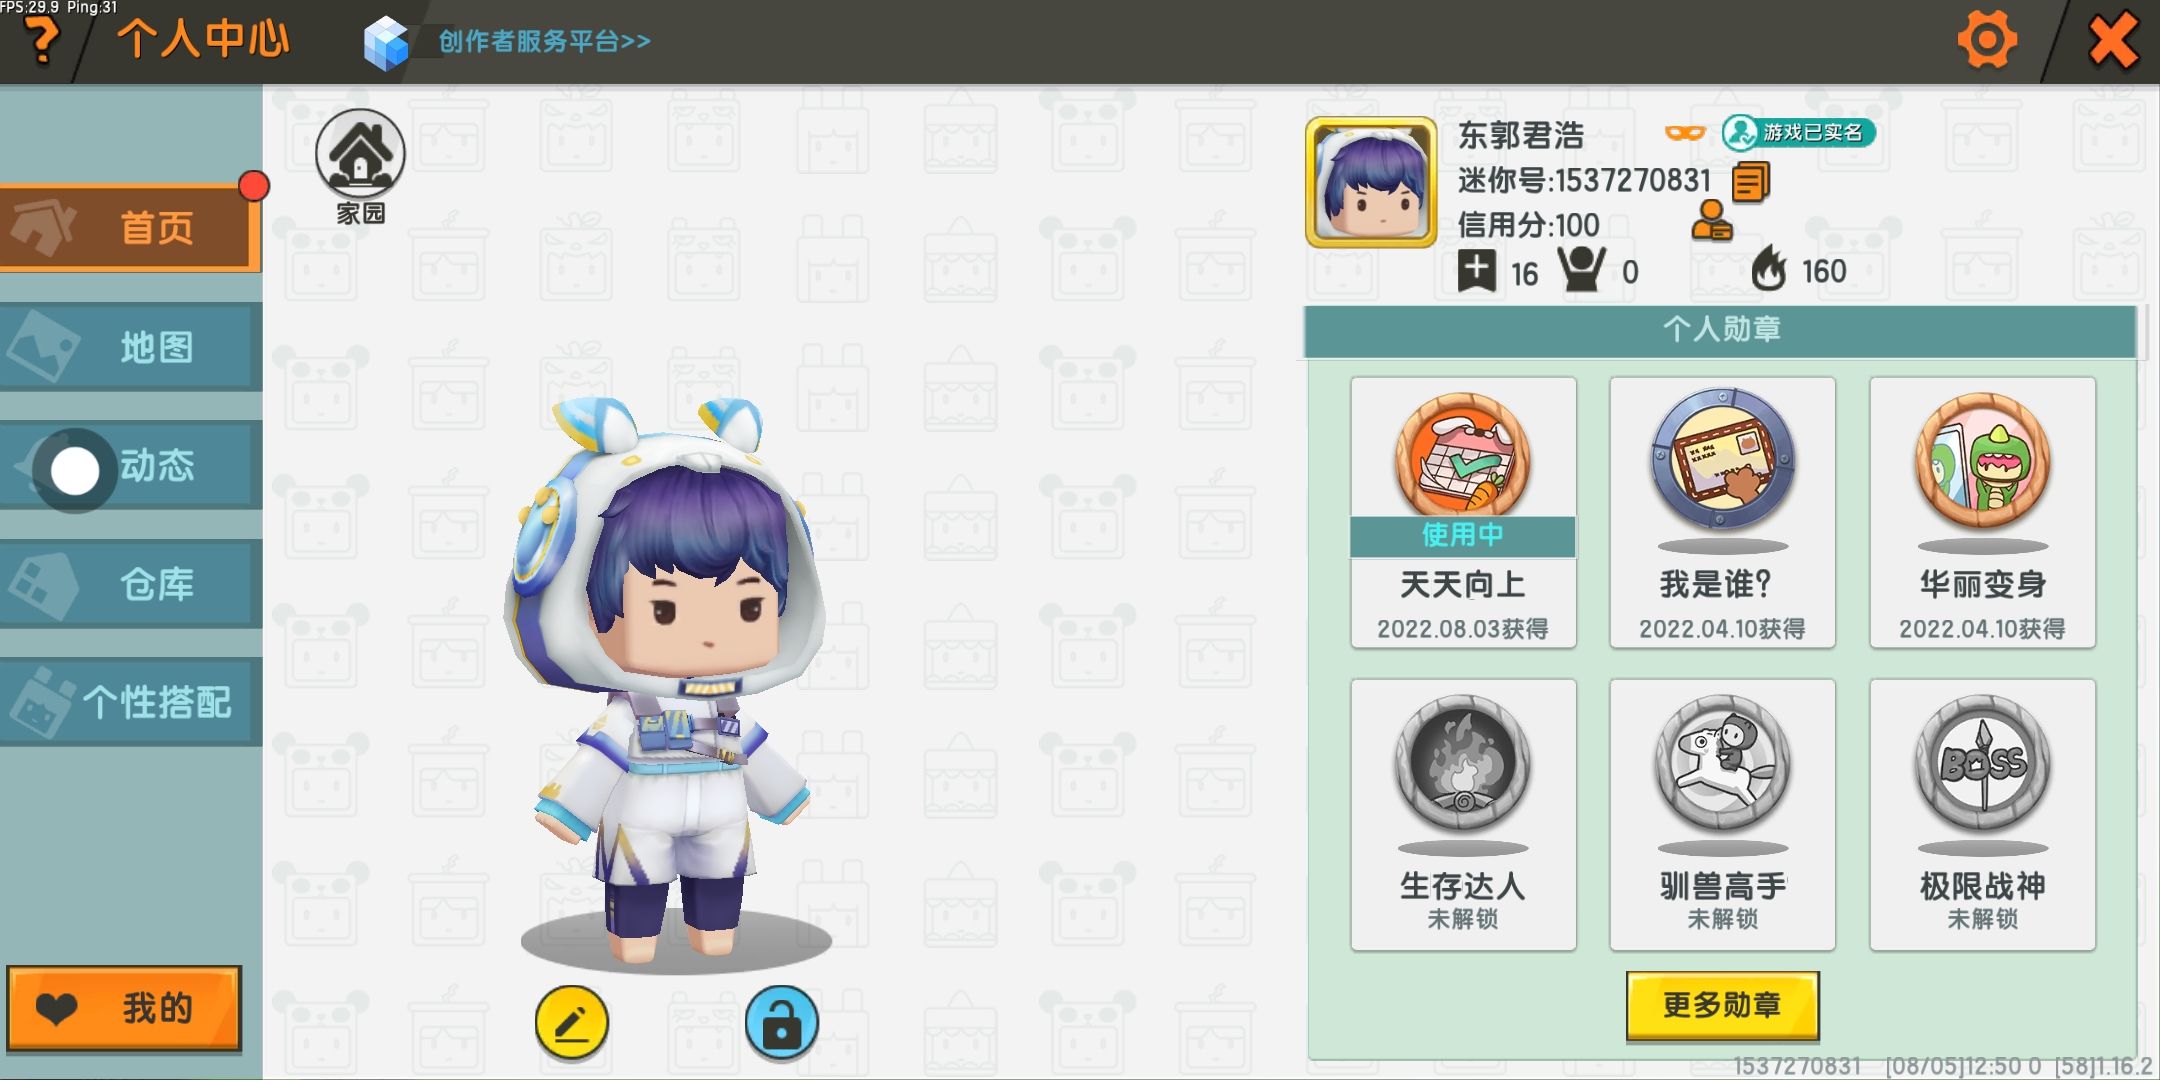Click the yellow pencil edit button
Image resolution: width=2160 pixels, height=1080 pixels.
571,1022
